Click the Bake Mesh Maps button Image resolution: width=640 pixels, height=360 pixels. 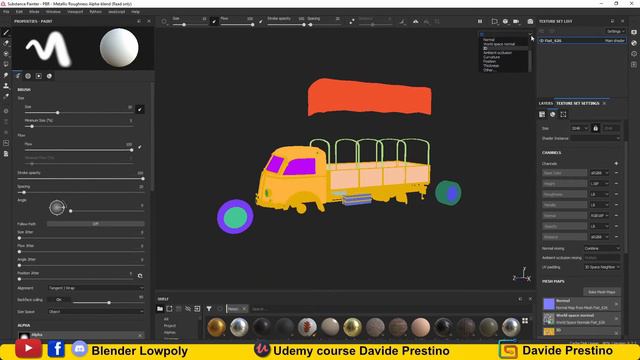(x=602, y=292)
